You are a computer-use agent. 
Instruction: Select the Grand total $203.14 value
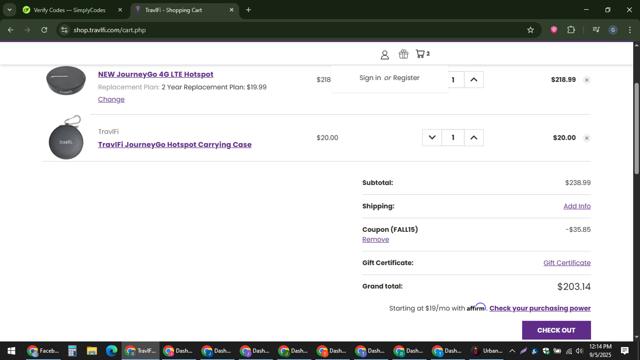(x=574, y=287)
